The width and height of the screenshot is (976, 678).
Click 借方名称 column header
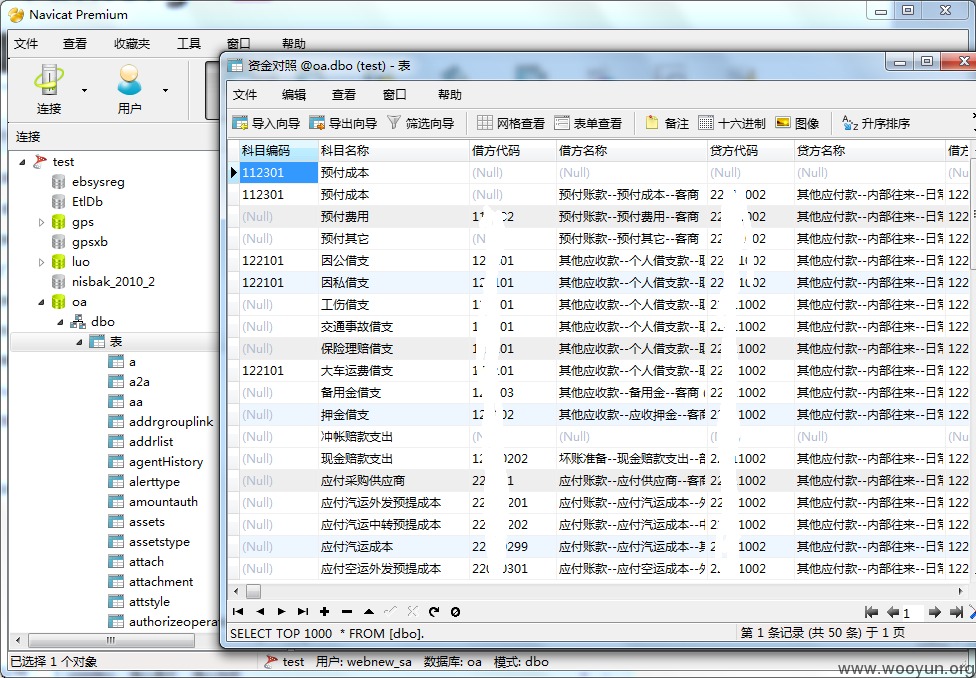pos(632,151)
